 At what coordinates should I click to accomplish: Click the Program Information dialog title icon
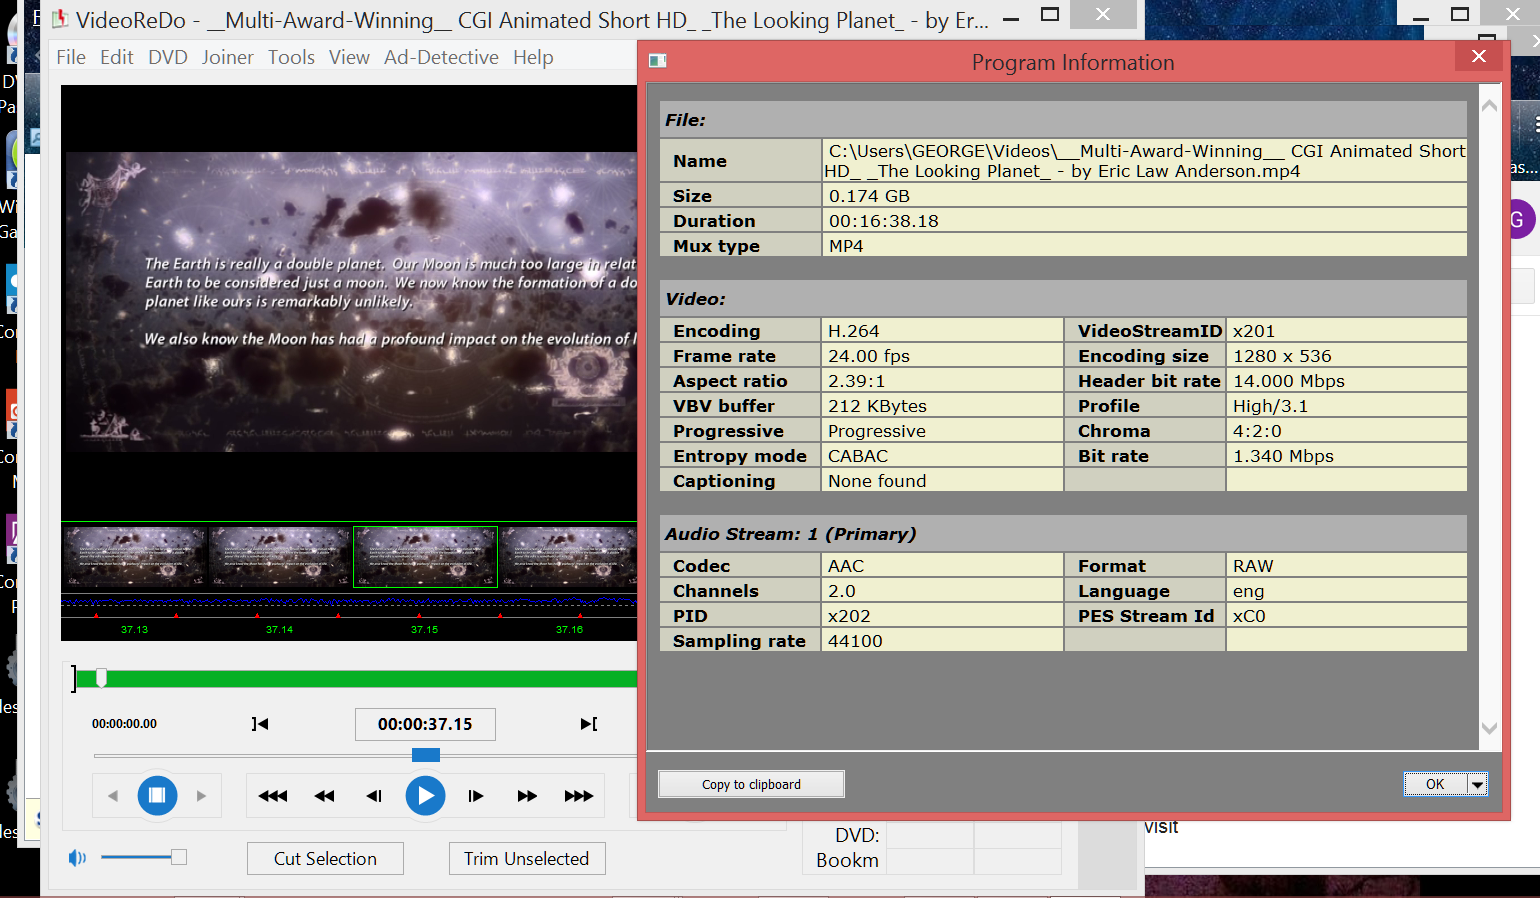[x=658, y=61]
